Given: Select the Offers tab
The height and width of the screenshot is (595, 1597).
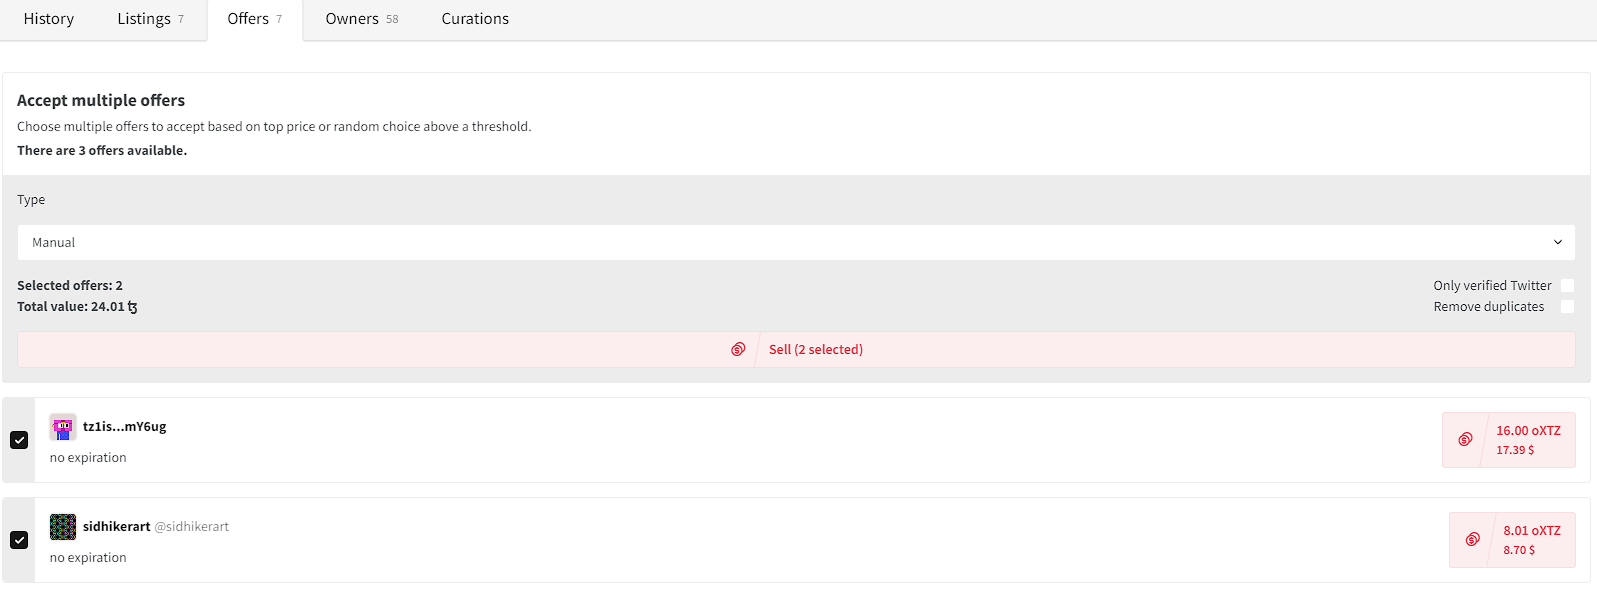Looking at the screenshot, I should pos(254,19).
